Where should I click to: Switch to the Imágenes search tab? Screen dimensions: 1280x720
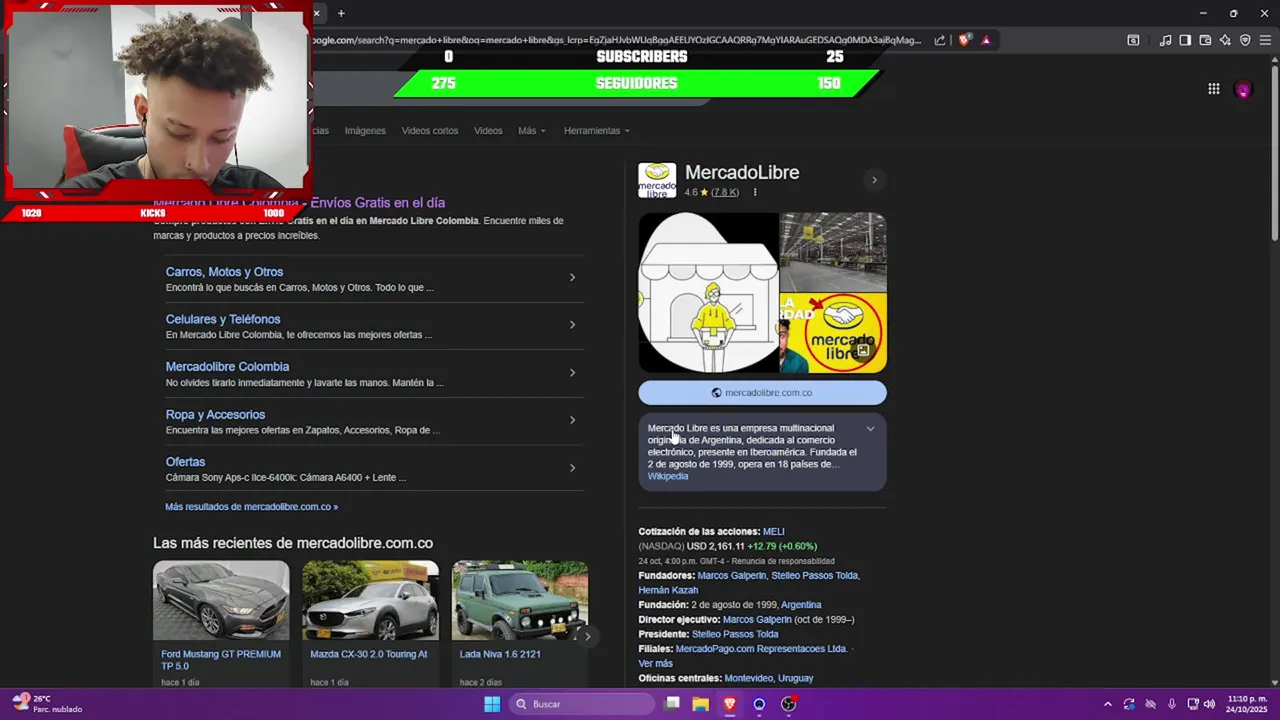click(x=365, y=131)
